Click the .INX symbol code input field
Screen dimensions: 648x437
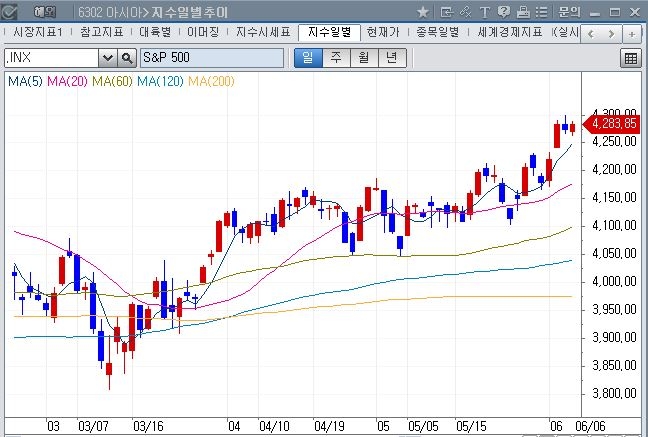[52, 58]
